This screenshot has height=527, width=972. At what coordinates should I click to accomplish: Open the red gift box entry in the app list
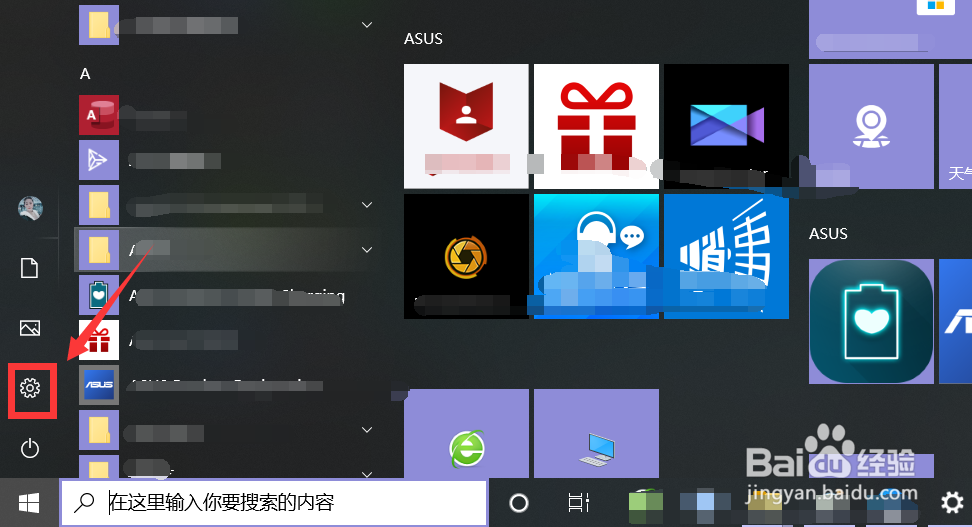tap(99, 340)
